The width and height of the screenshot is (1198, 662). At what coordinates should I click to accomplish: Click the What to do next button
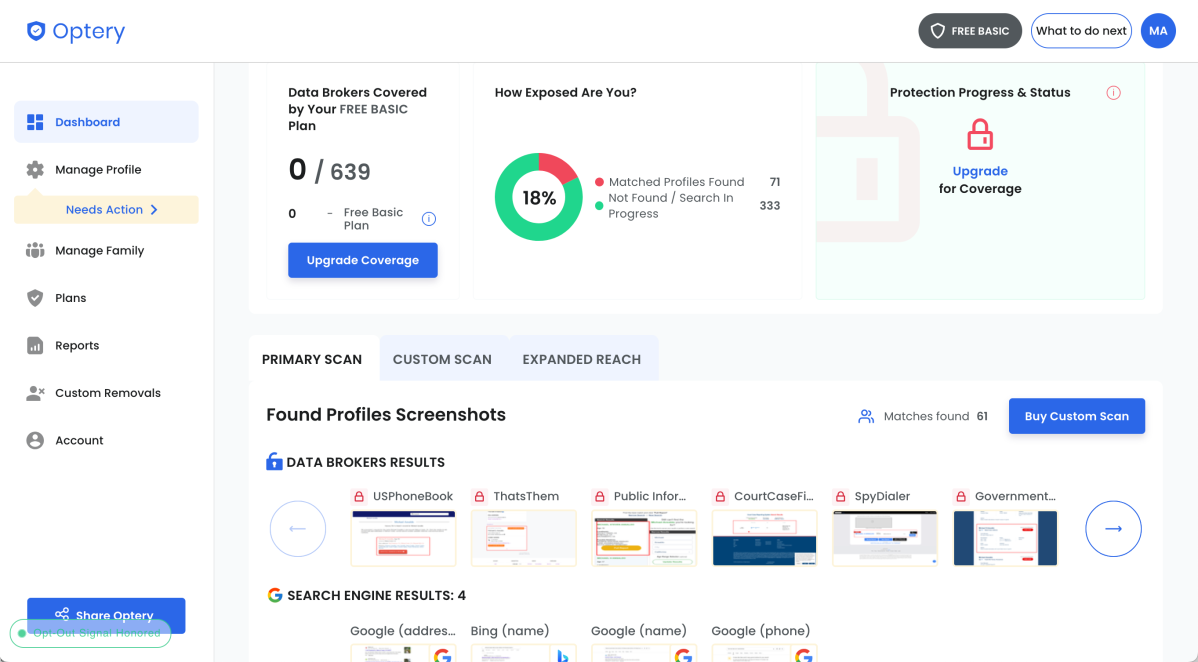click(x=1081, y=31)
